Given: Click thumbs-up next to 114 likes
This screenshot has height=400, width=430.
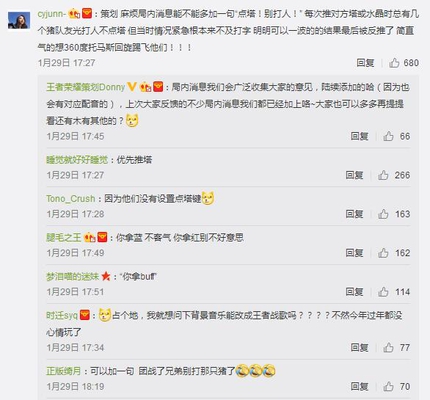Looking at the screenshot, I should tap(383, 292).
